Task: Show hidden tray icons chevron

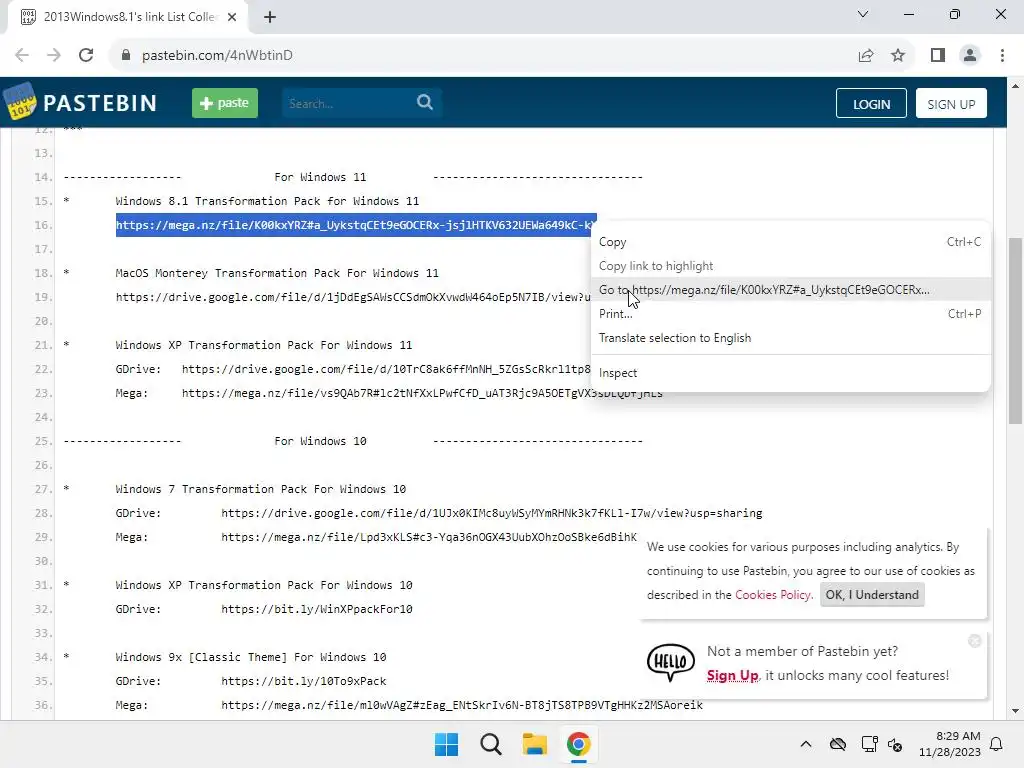Action: point(806,744)
